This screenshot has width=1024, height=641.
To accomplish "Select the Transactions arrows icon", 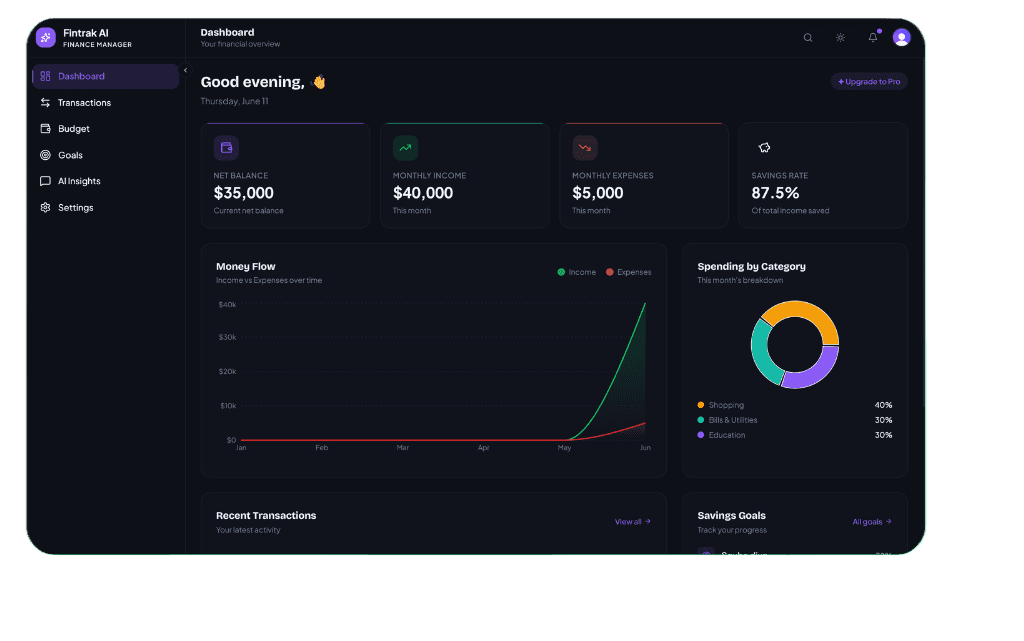I will tap(45, 102).
